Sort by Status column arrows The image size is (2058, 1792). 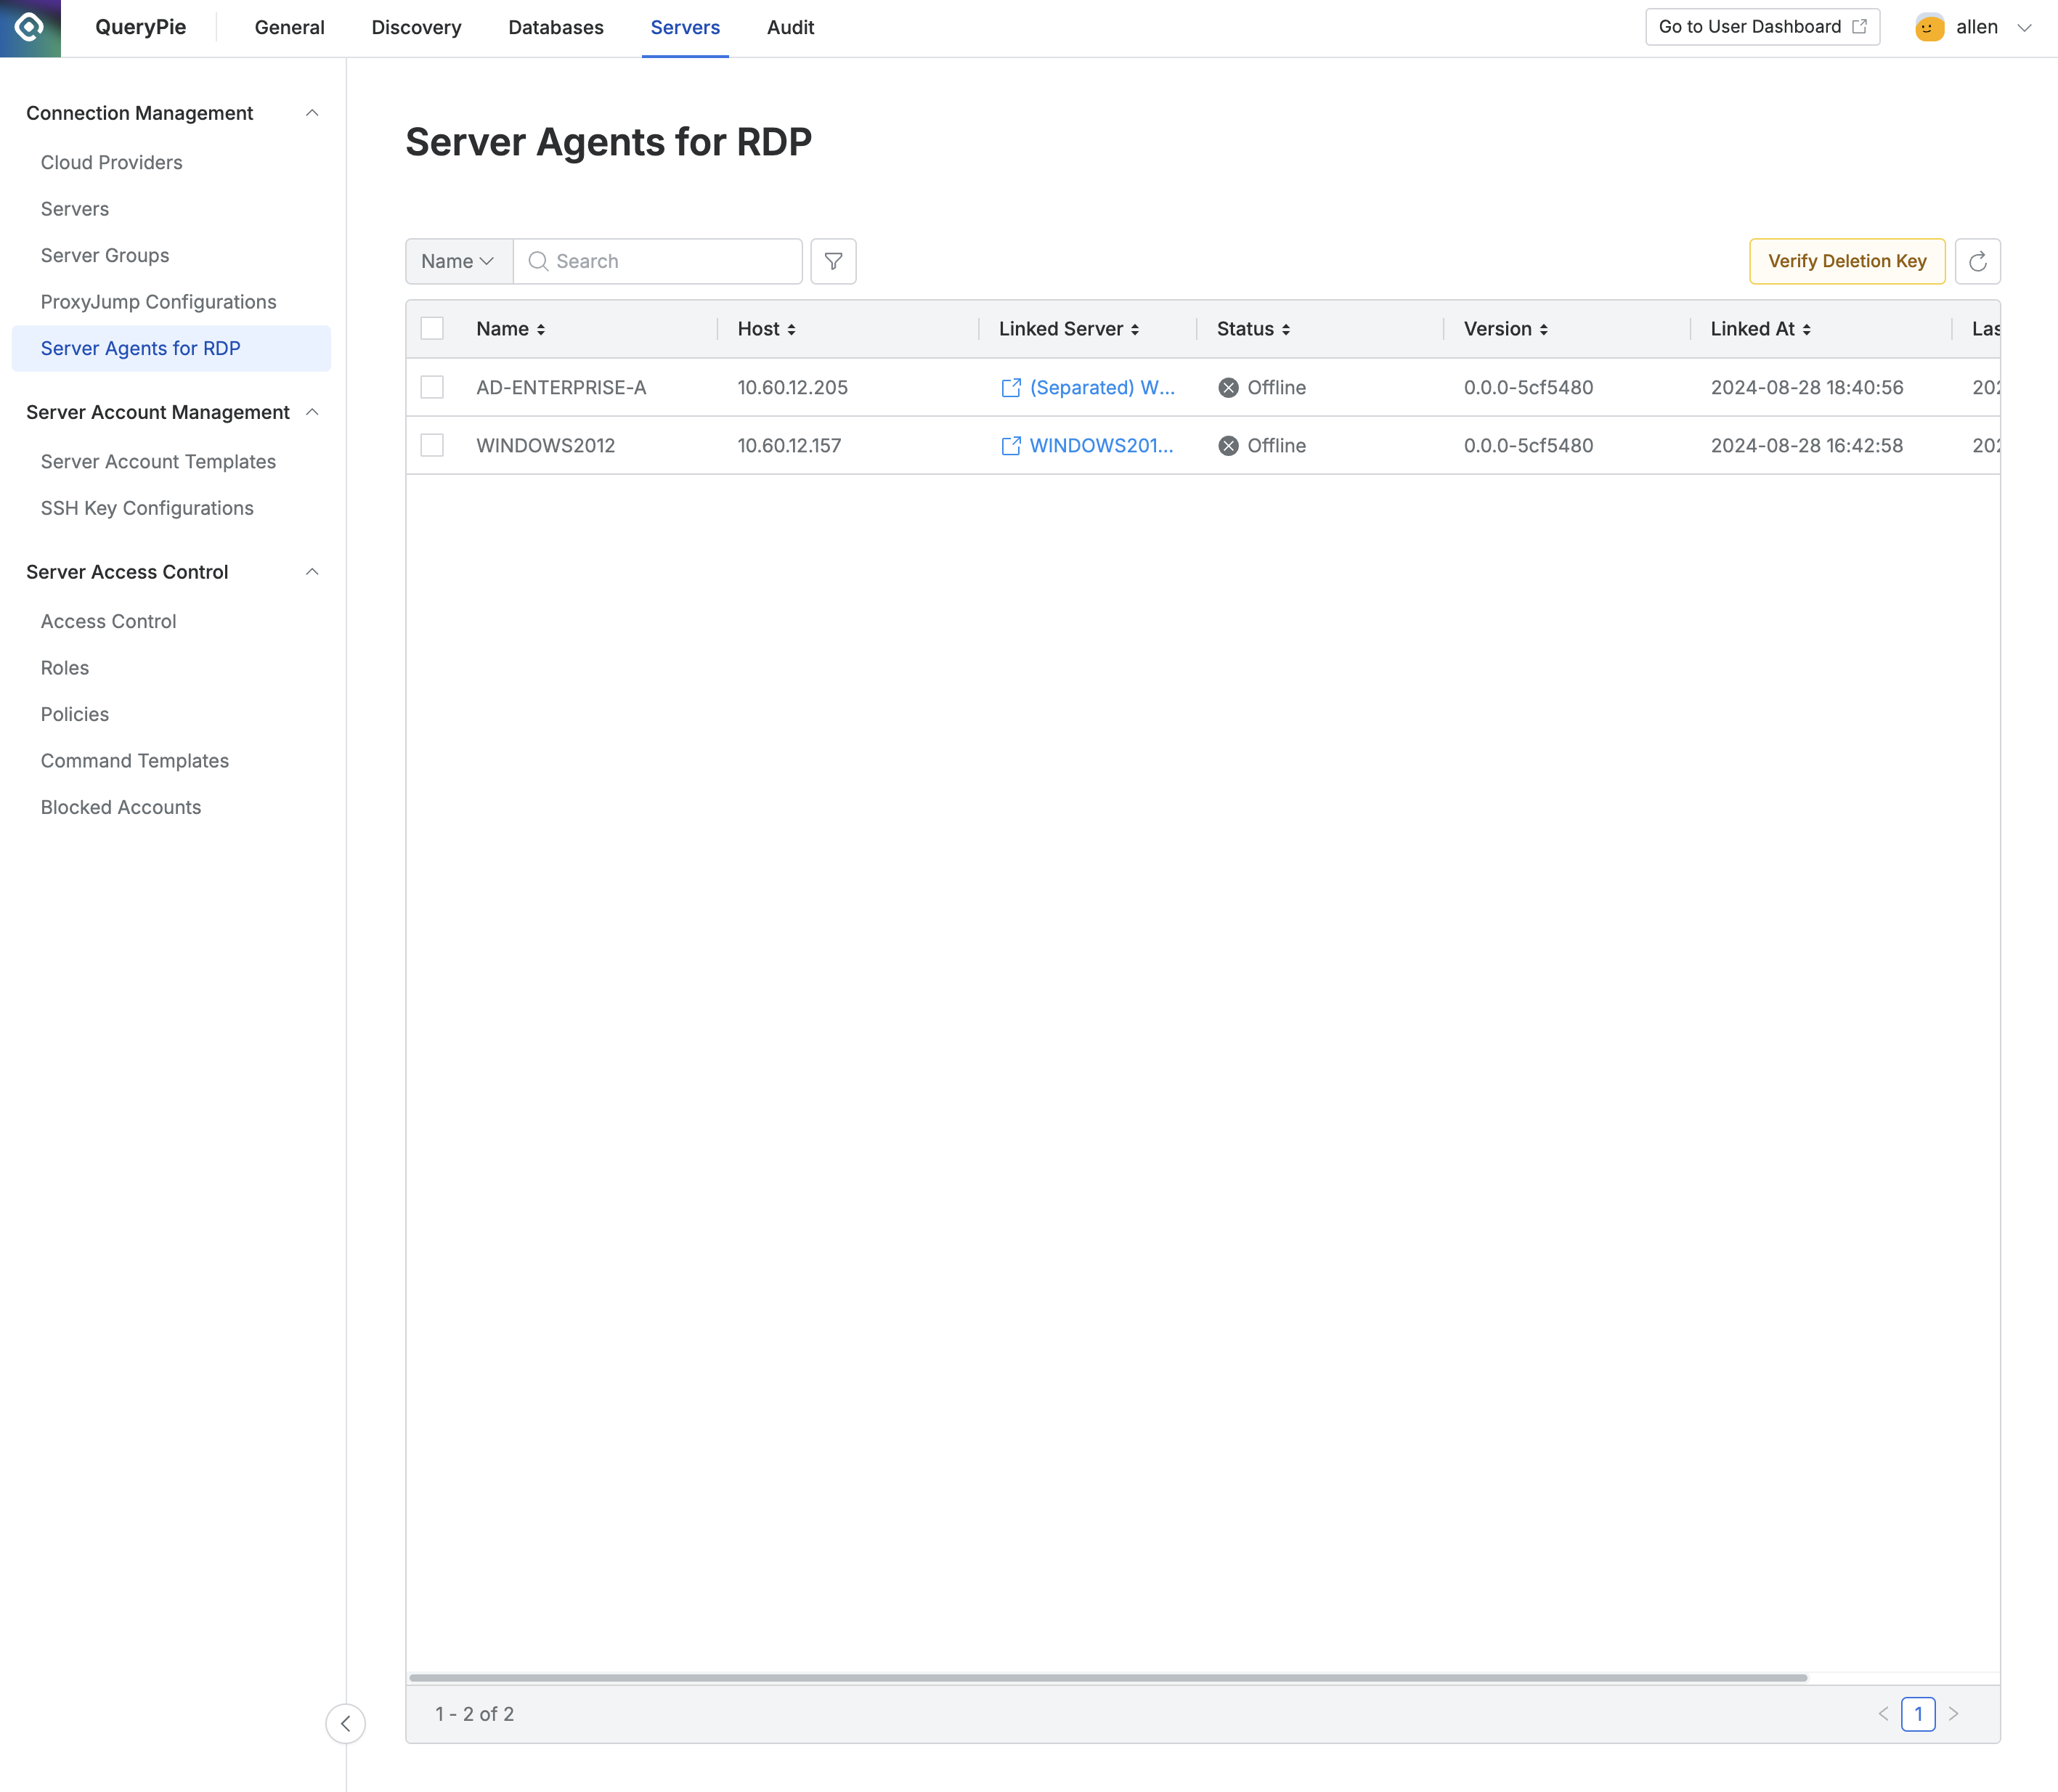point(1286,329)
